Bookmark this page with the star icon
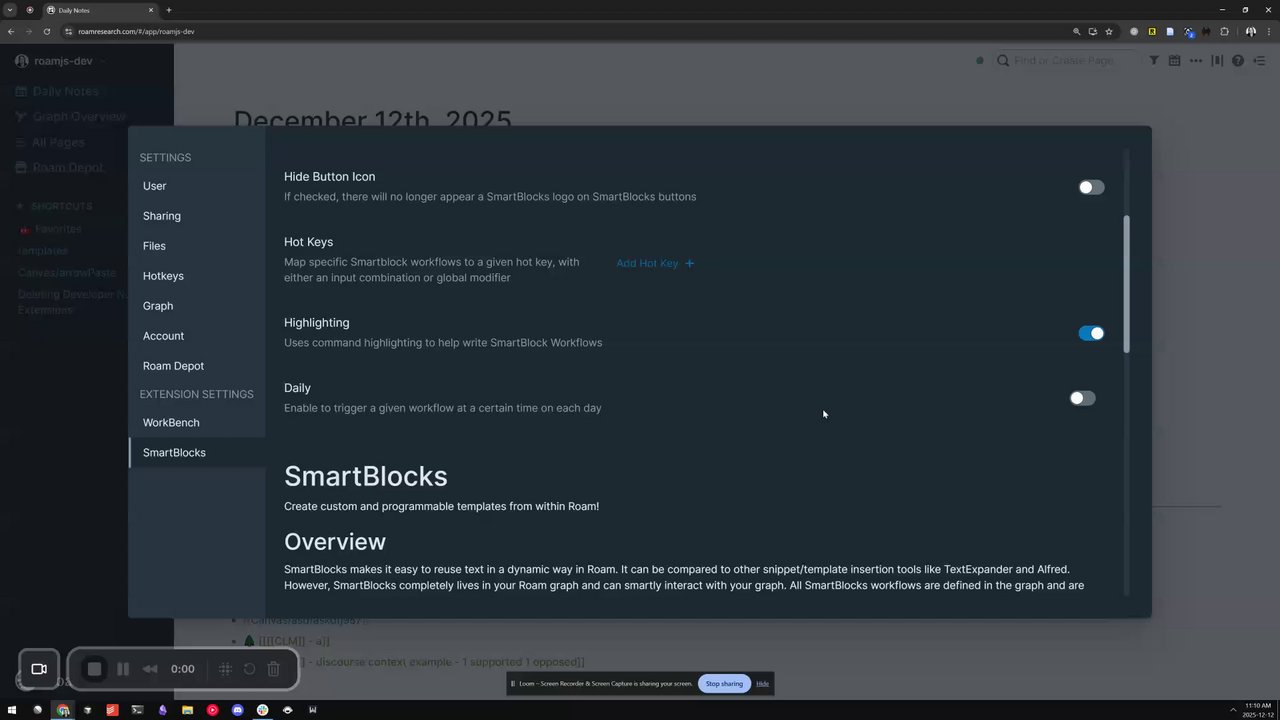The image size is (1280, 720). pos(1109,31)
